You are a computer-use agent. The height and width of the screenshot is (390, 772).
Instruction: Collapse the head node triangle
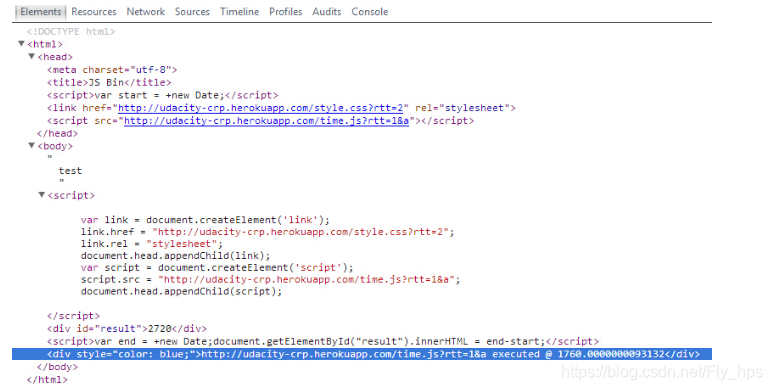32,56
